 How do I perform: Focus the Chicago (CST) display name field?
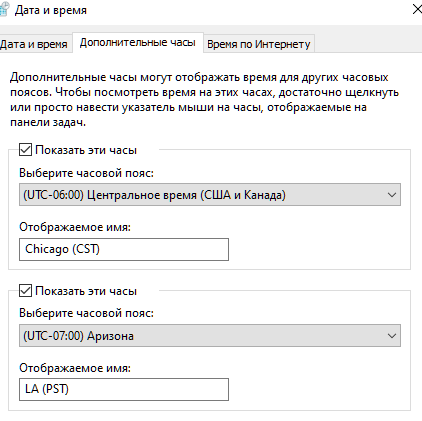[124, 249]
